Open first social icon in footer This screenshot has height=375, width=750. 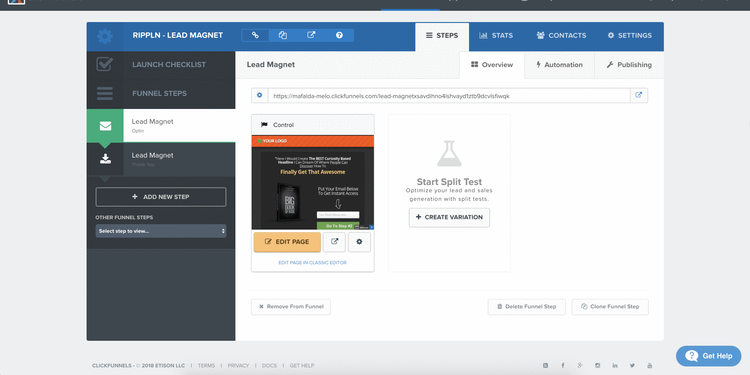(546, 365)
